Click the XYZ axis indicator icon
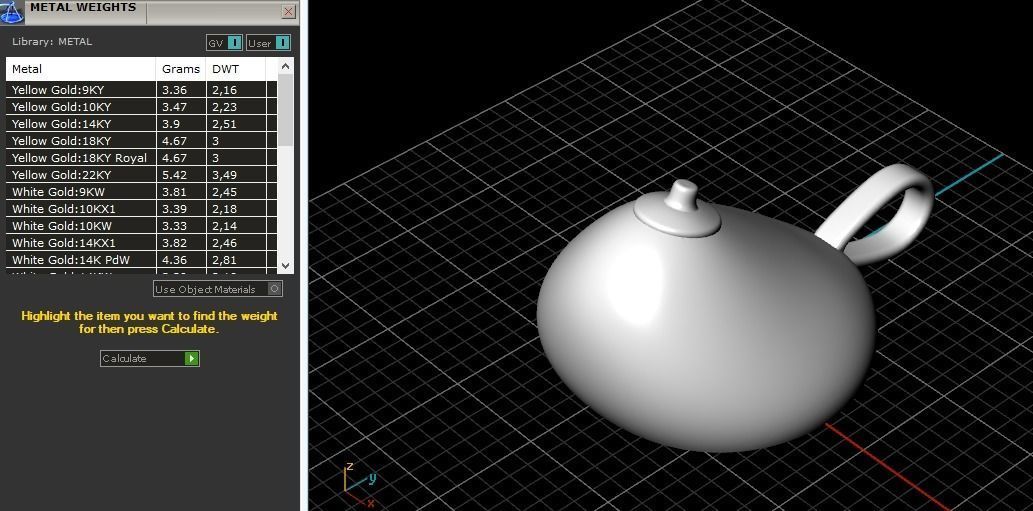This screenshot has width=1033, height=511. pos(361,484)
